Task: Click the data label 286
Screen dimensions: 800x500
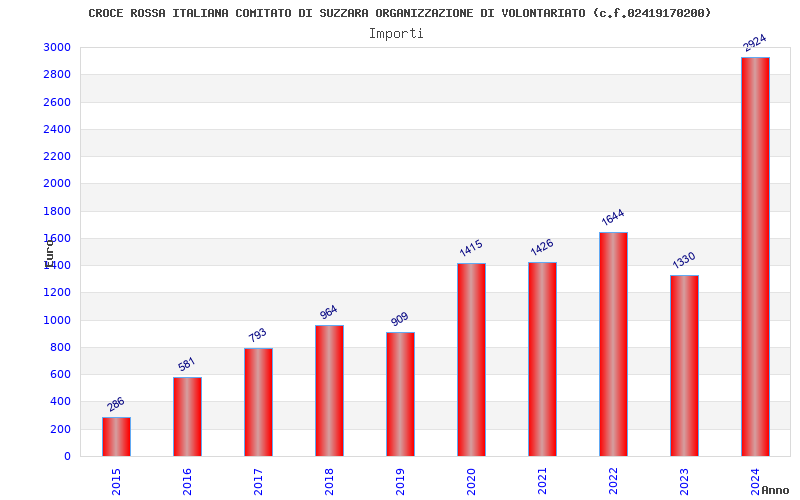Action: (116, 404)
